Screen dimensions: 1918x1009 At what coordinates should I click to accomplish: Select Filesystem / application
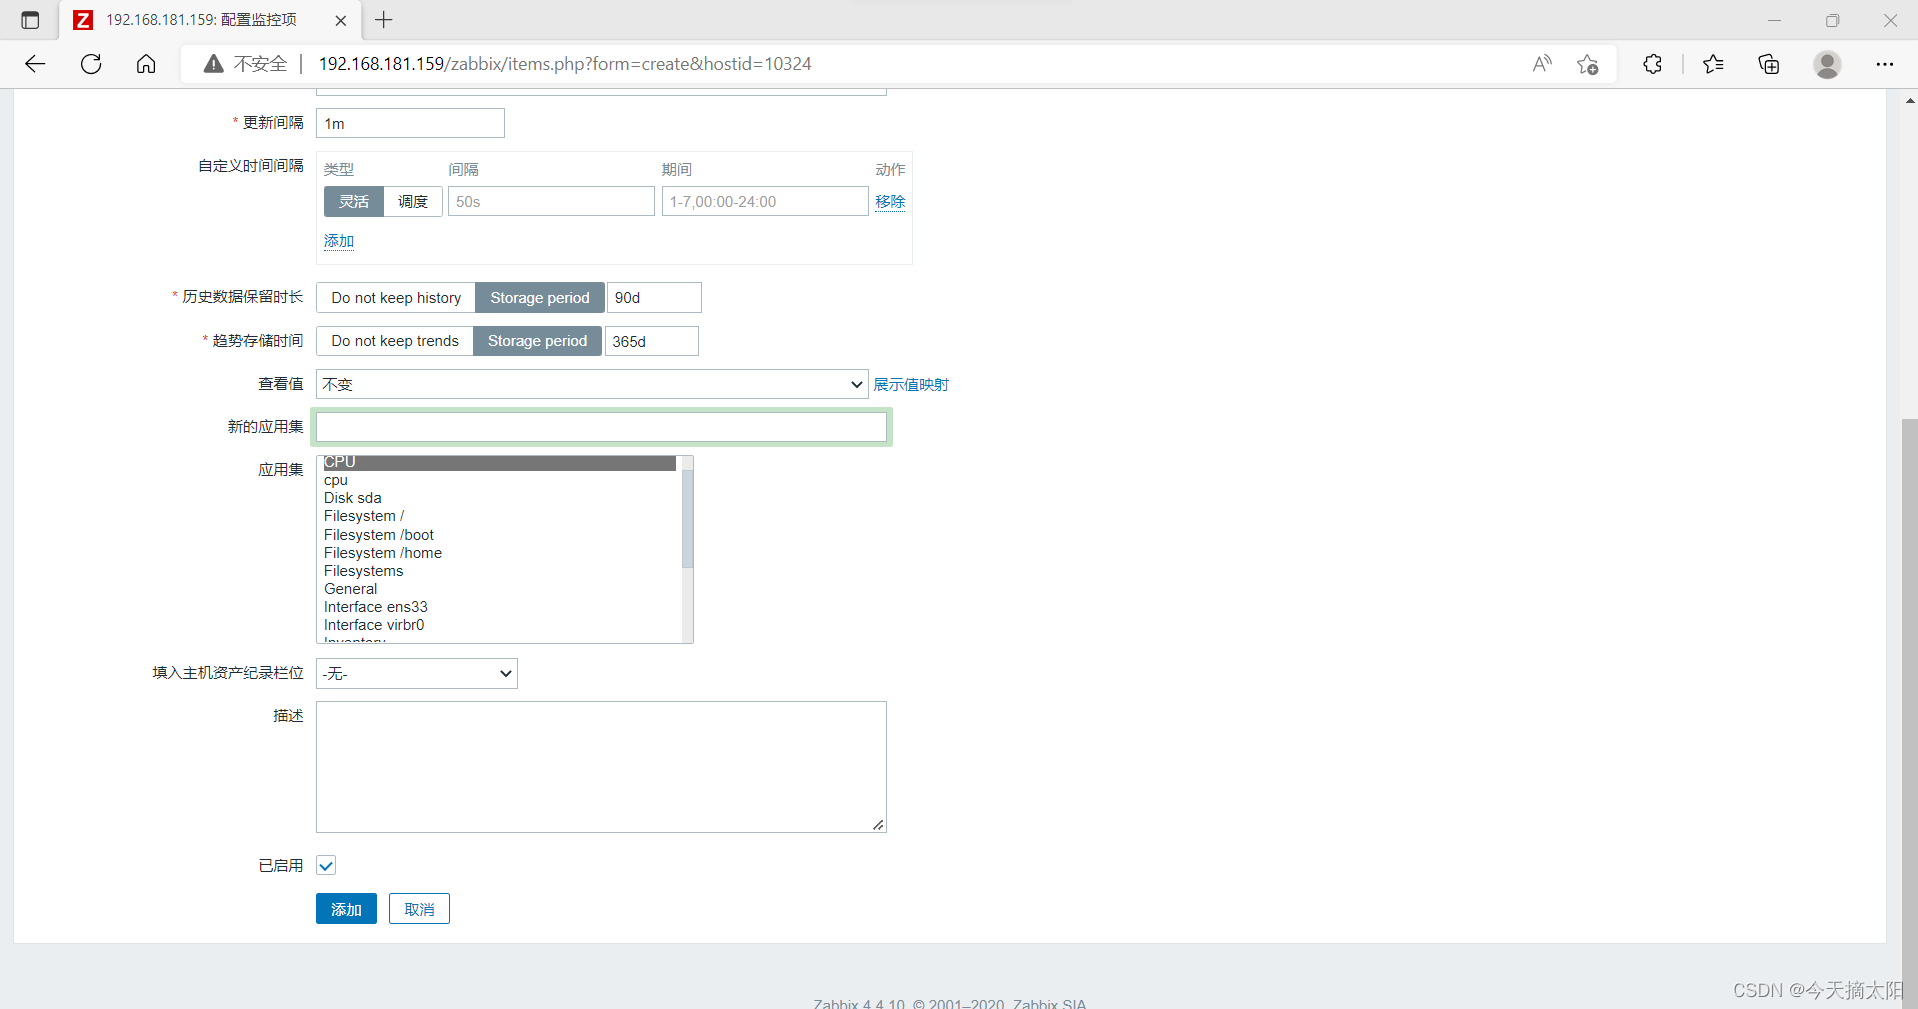499,516
